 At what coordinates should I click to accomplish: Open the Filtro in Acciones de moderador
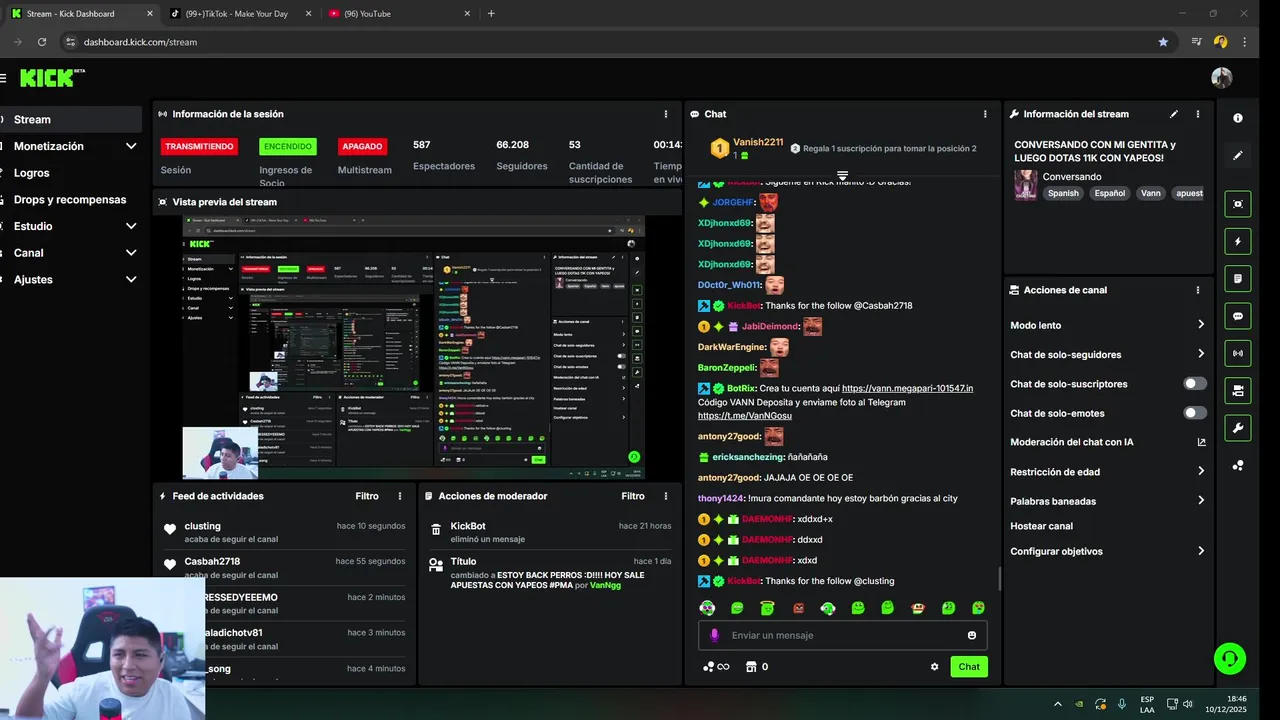click(x=633, y=496)
